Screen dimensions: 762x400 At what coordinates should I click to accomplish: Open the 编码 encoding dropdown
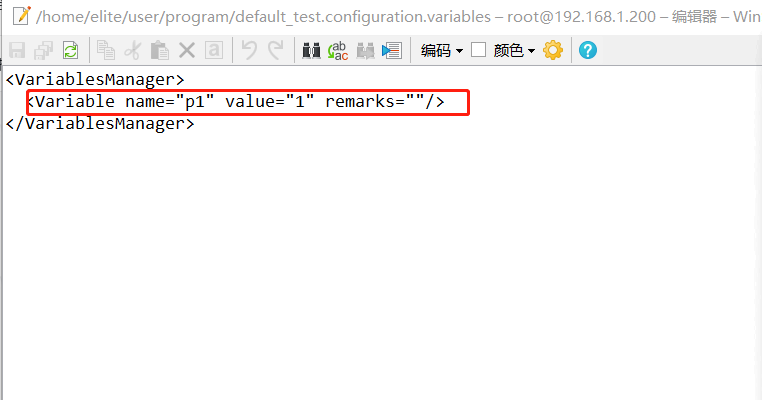pos(441,50)
